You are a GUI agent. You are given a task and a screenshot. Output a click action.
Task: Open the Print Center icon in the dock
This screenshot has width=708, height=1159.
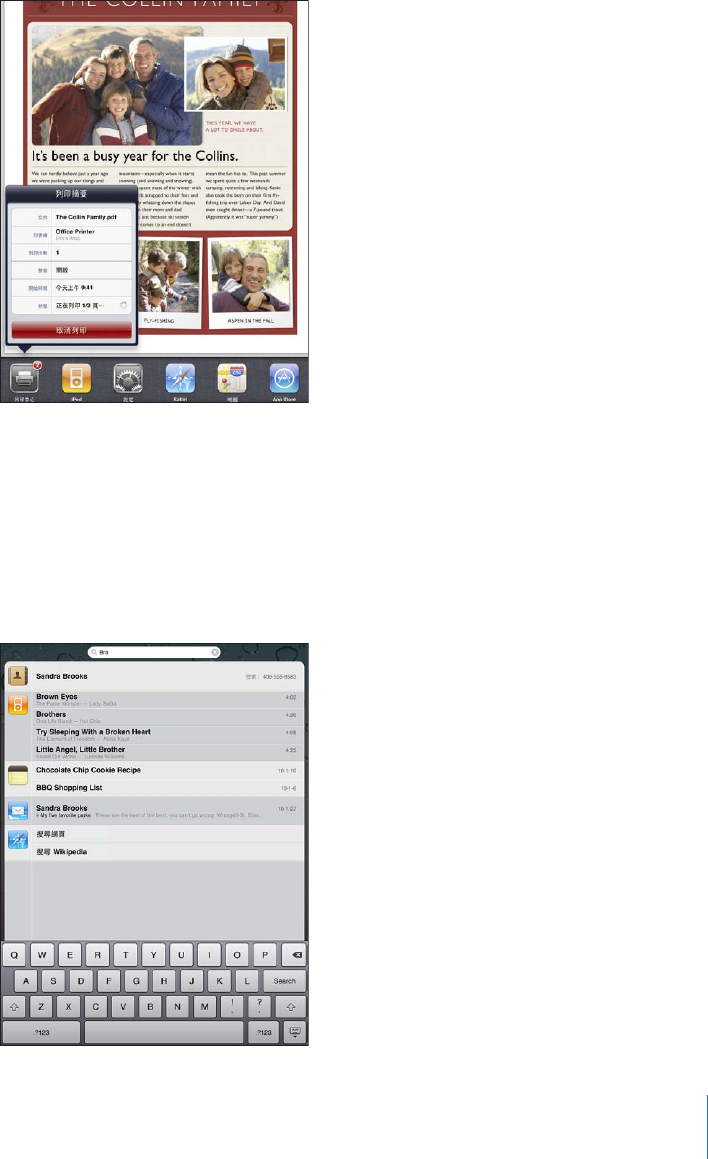24,379
